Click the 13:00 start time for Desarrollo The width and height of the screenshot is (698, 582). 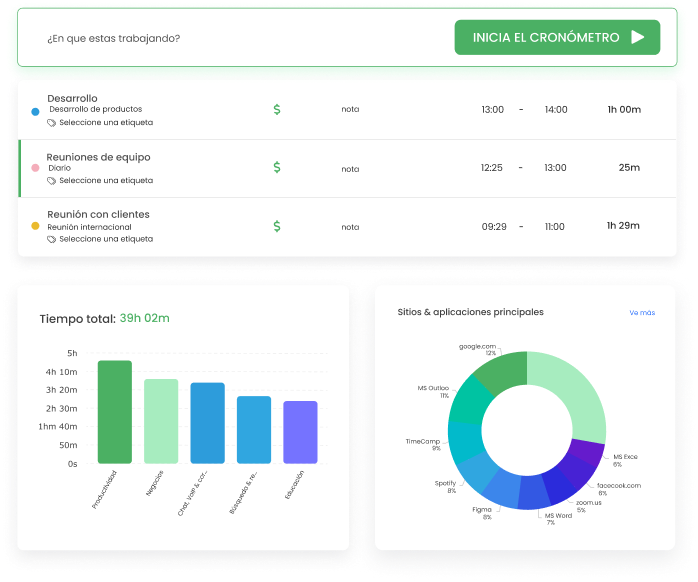pos(492,109)
